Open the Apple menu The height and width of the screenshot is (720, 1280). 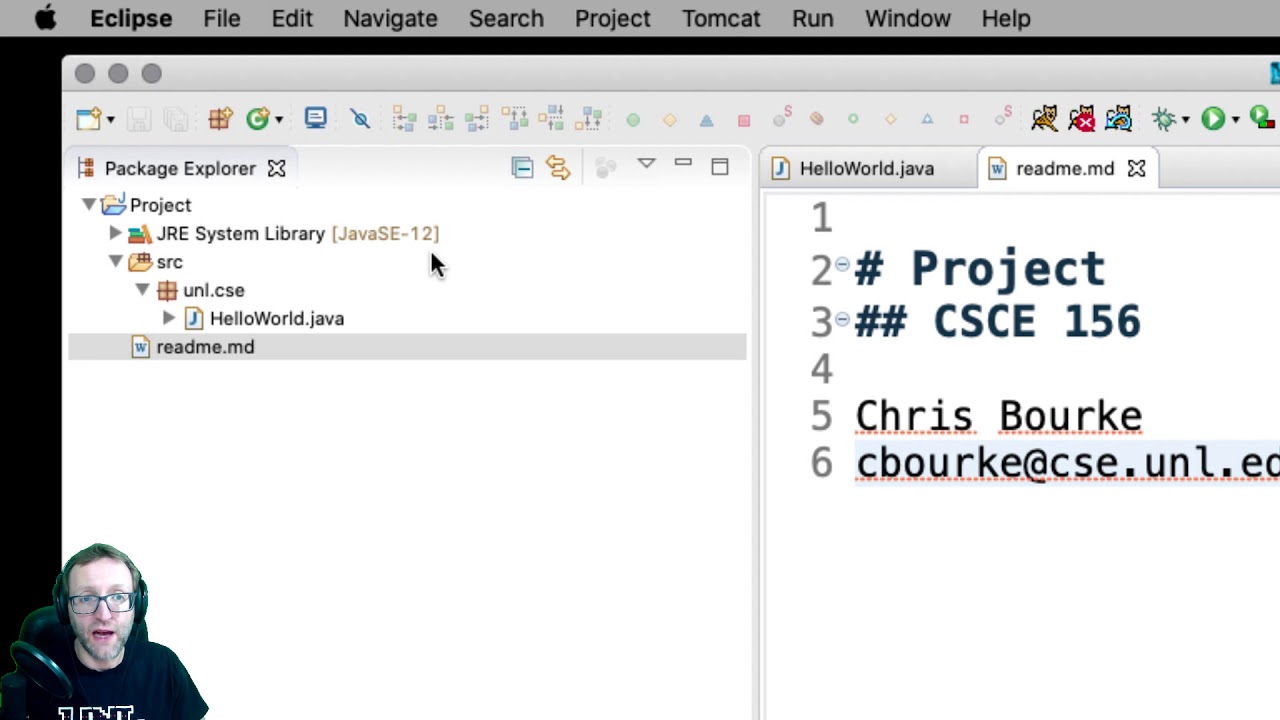45,18
